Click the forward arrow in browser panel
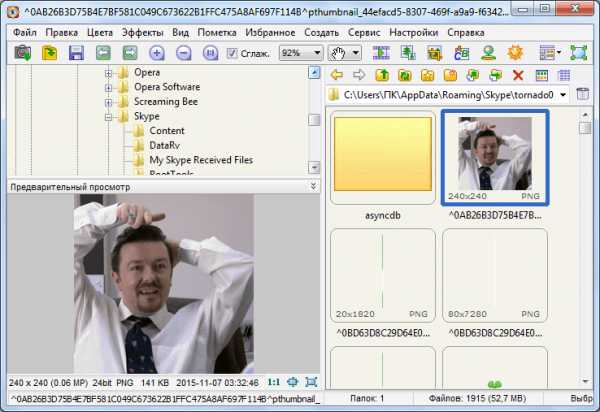This screenshot has height=412, width=600. coord(359,75)
